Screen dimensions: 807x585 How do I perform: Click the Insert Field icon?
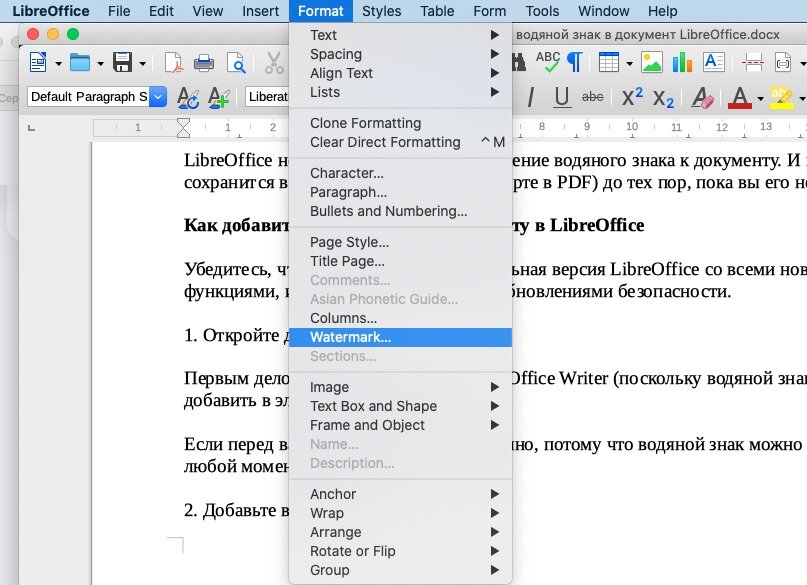tap(783, 63)
